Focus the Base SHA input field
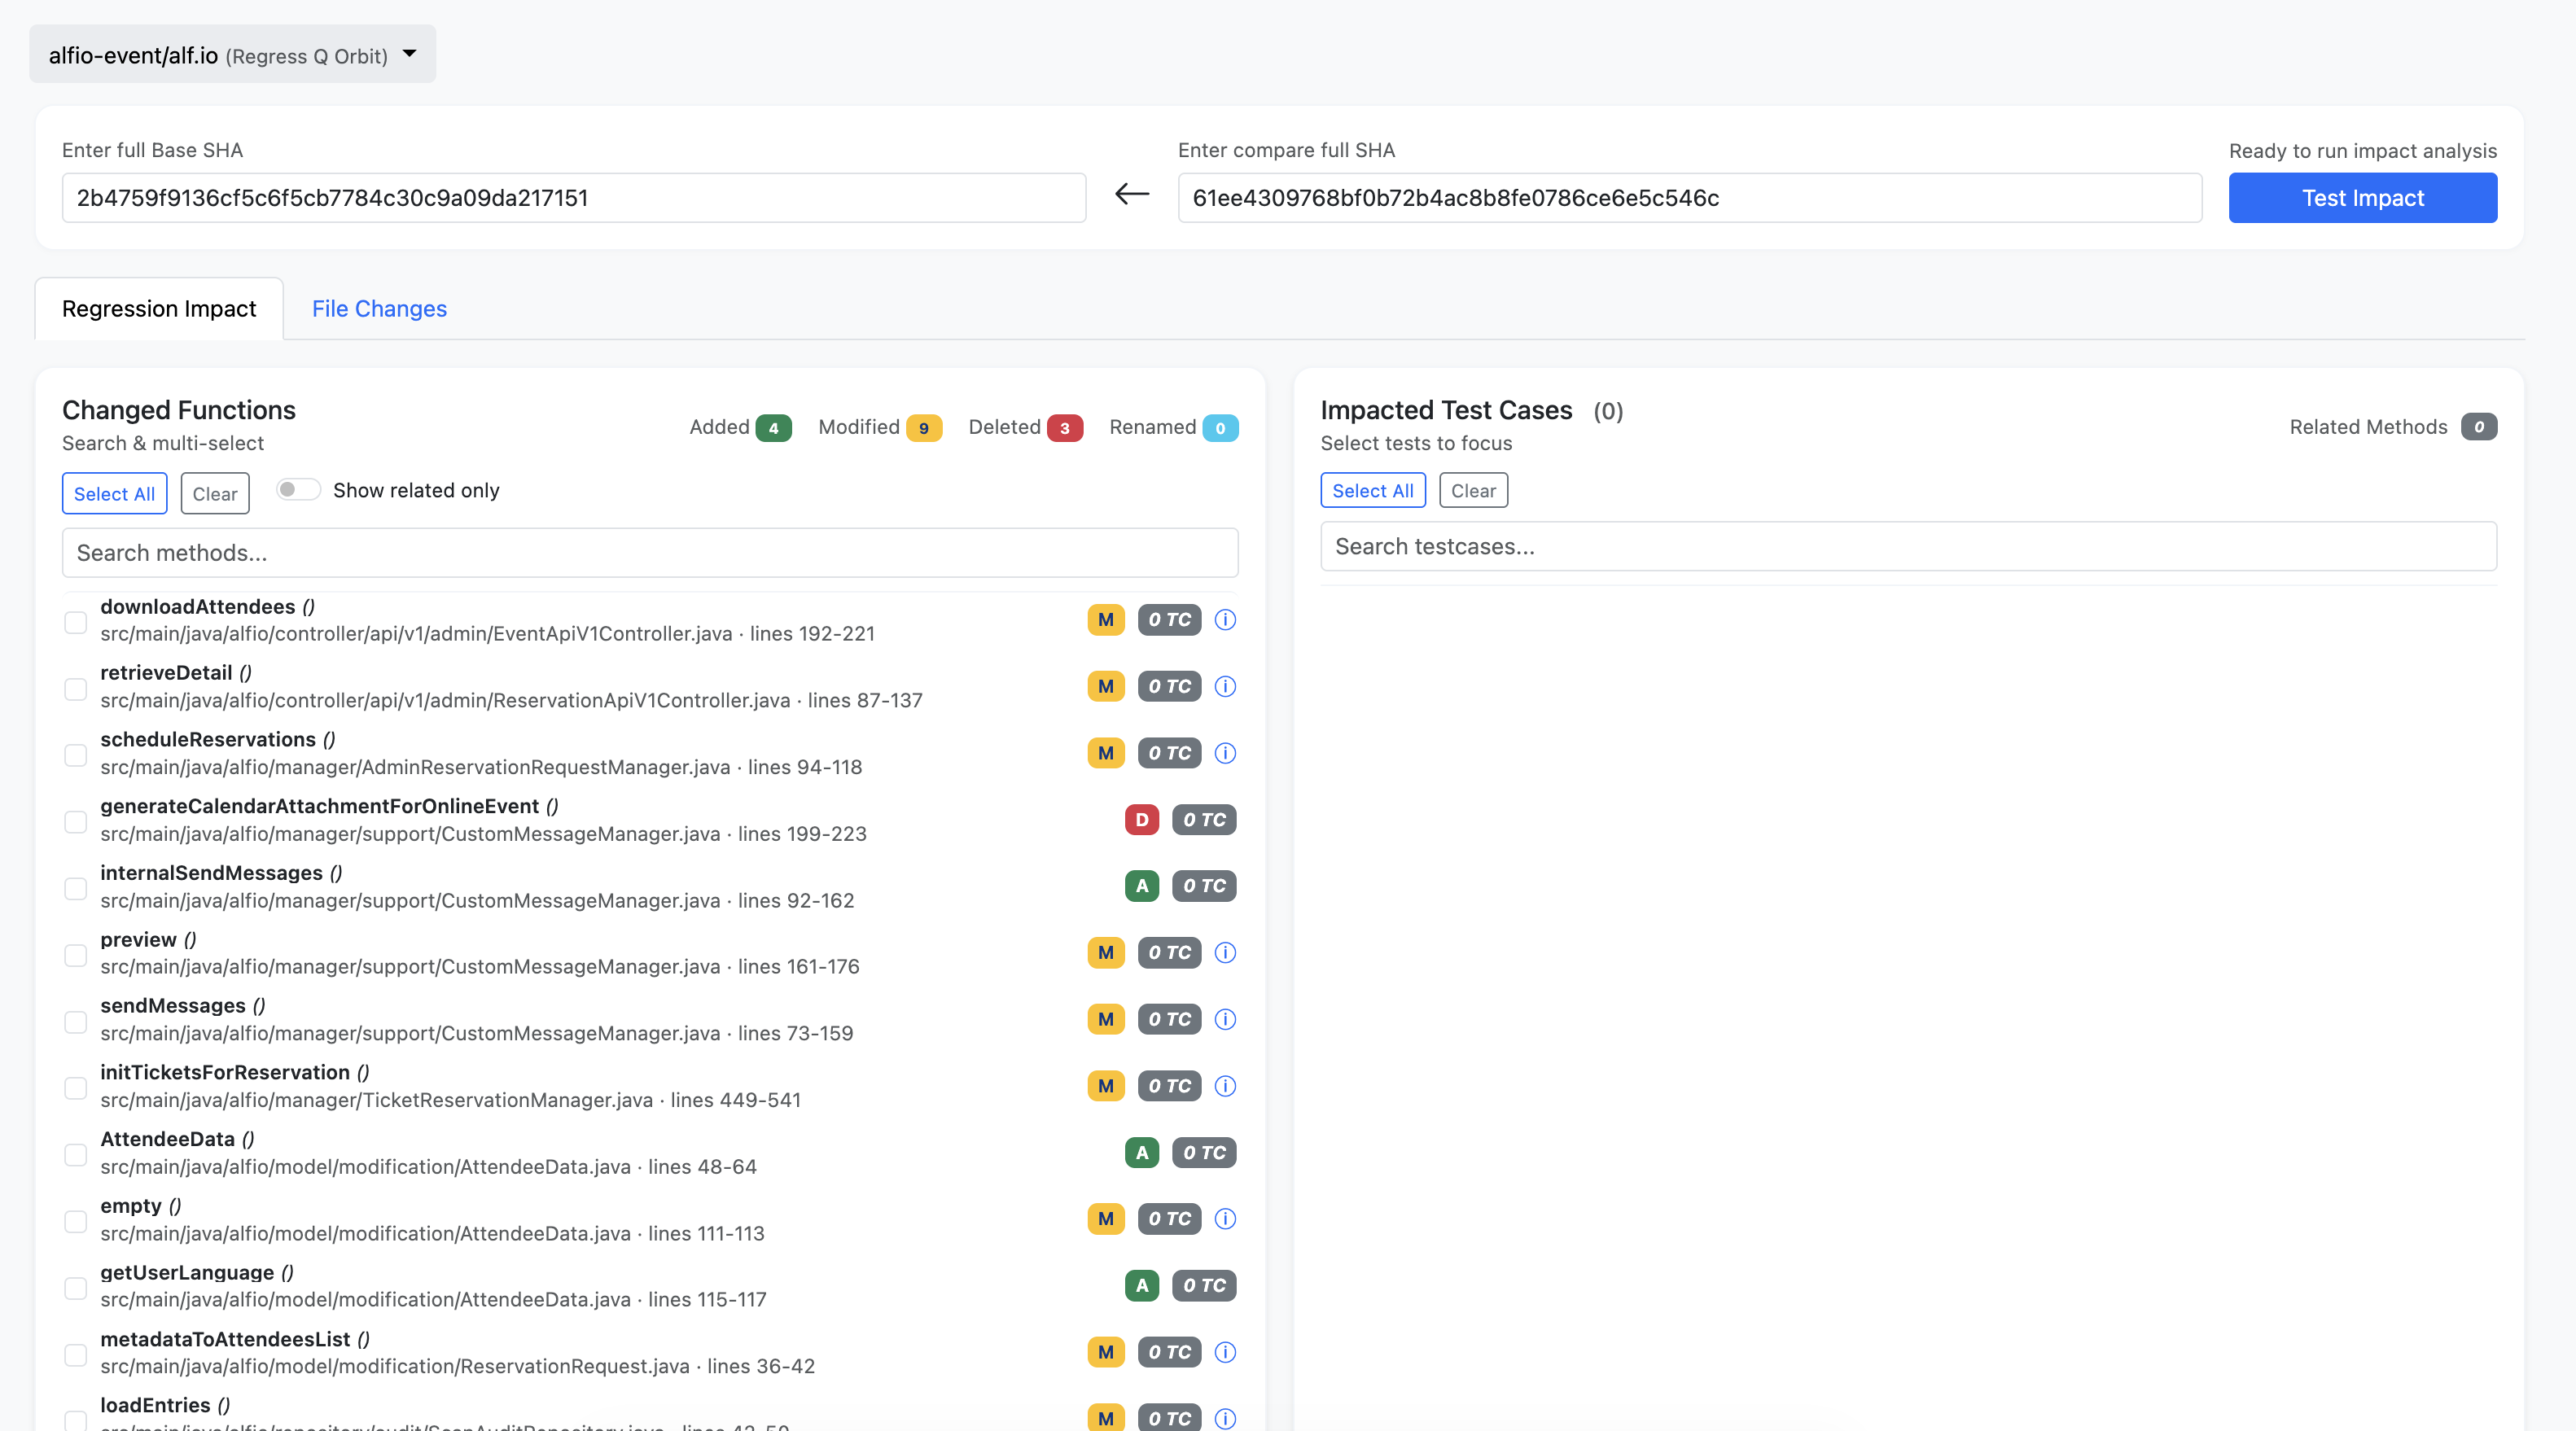 [x=574, y=198]
